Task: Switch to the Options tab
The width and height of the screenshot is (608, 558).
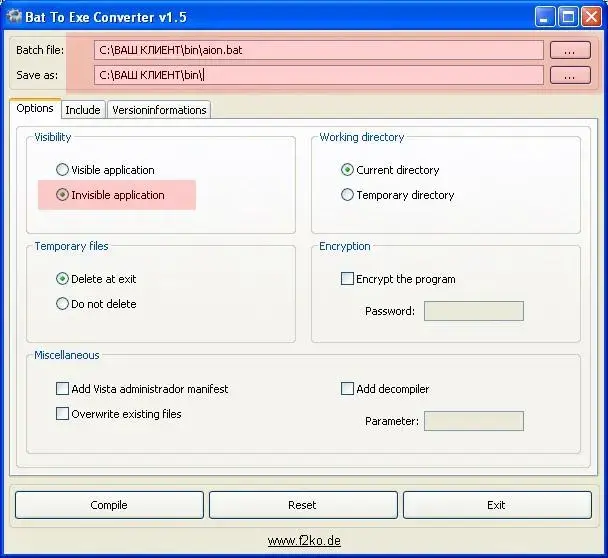Action: [35, 108]
